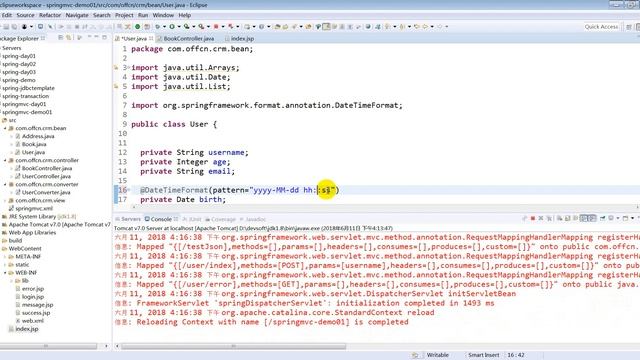Viewport: 640px width, 360px height.
Task: Expand the META-INF folder
Action: pyautogui.click(x=5, y=257)
